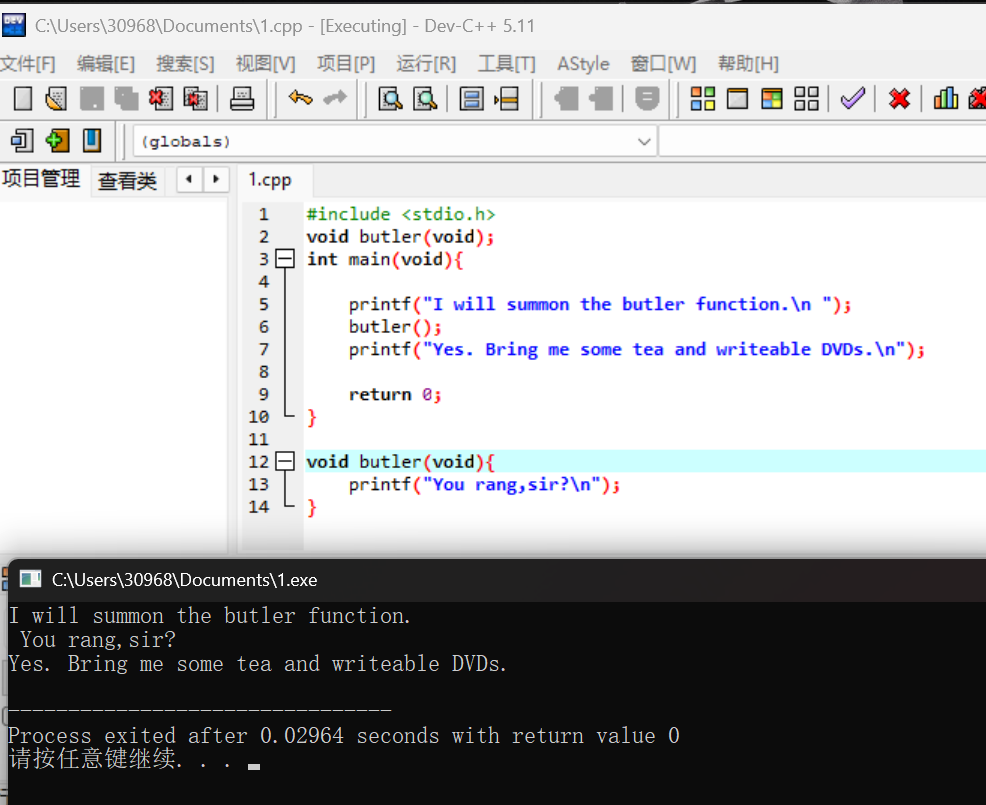986x805 pixels.
Task: Click the Toggle comment icon
Action: tap(647, 99)
